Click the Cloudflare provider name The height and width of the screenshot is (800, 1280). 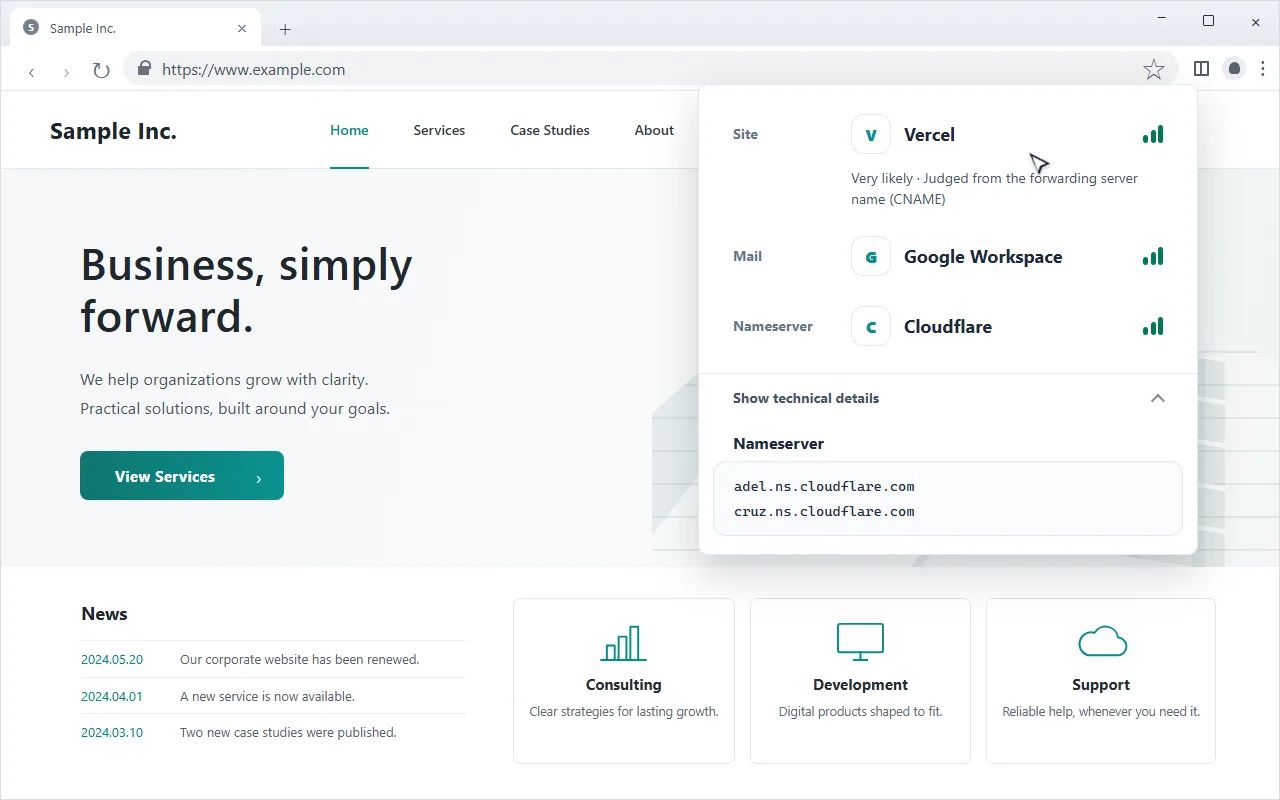(948, 327)
